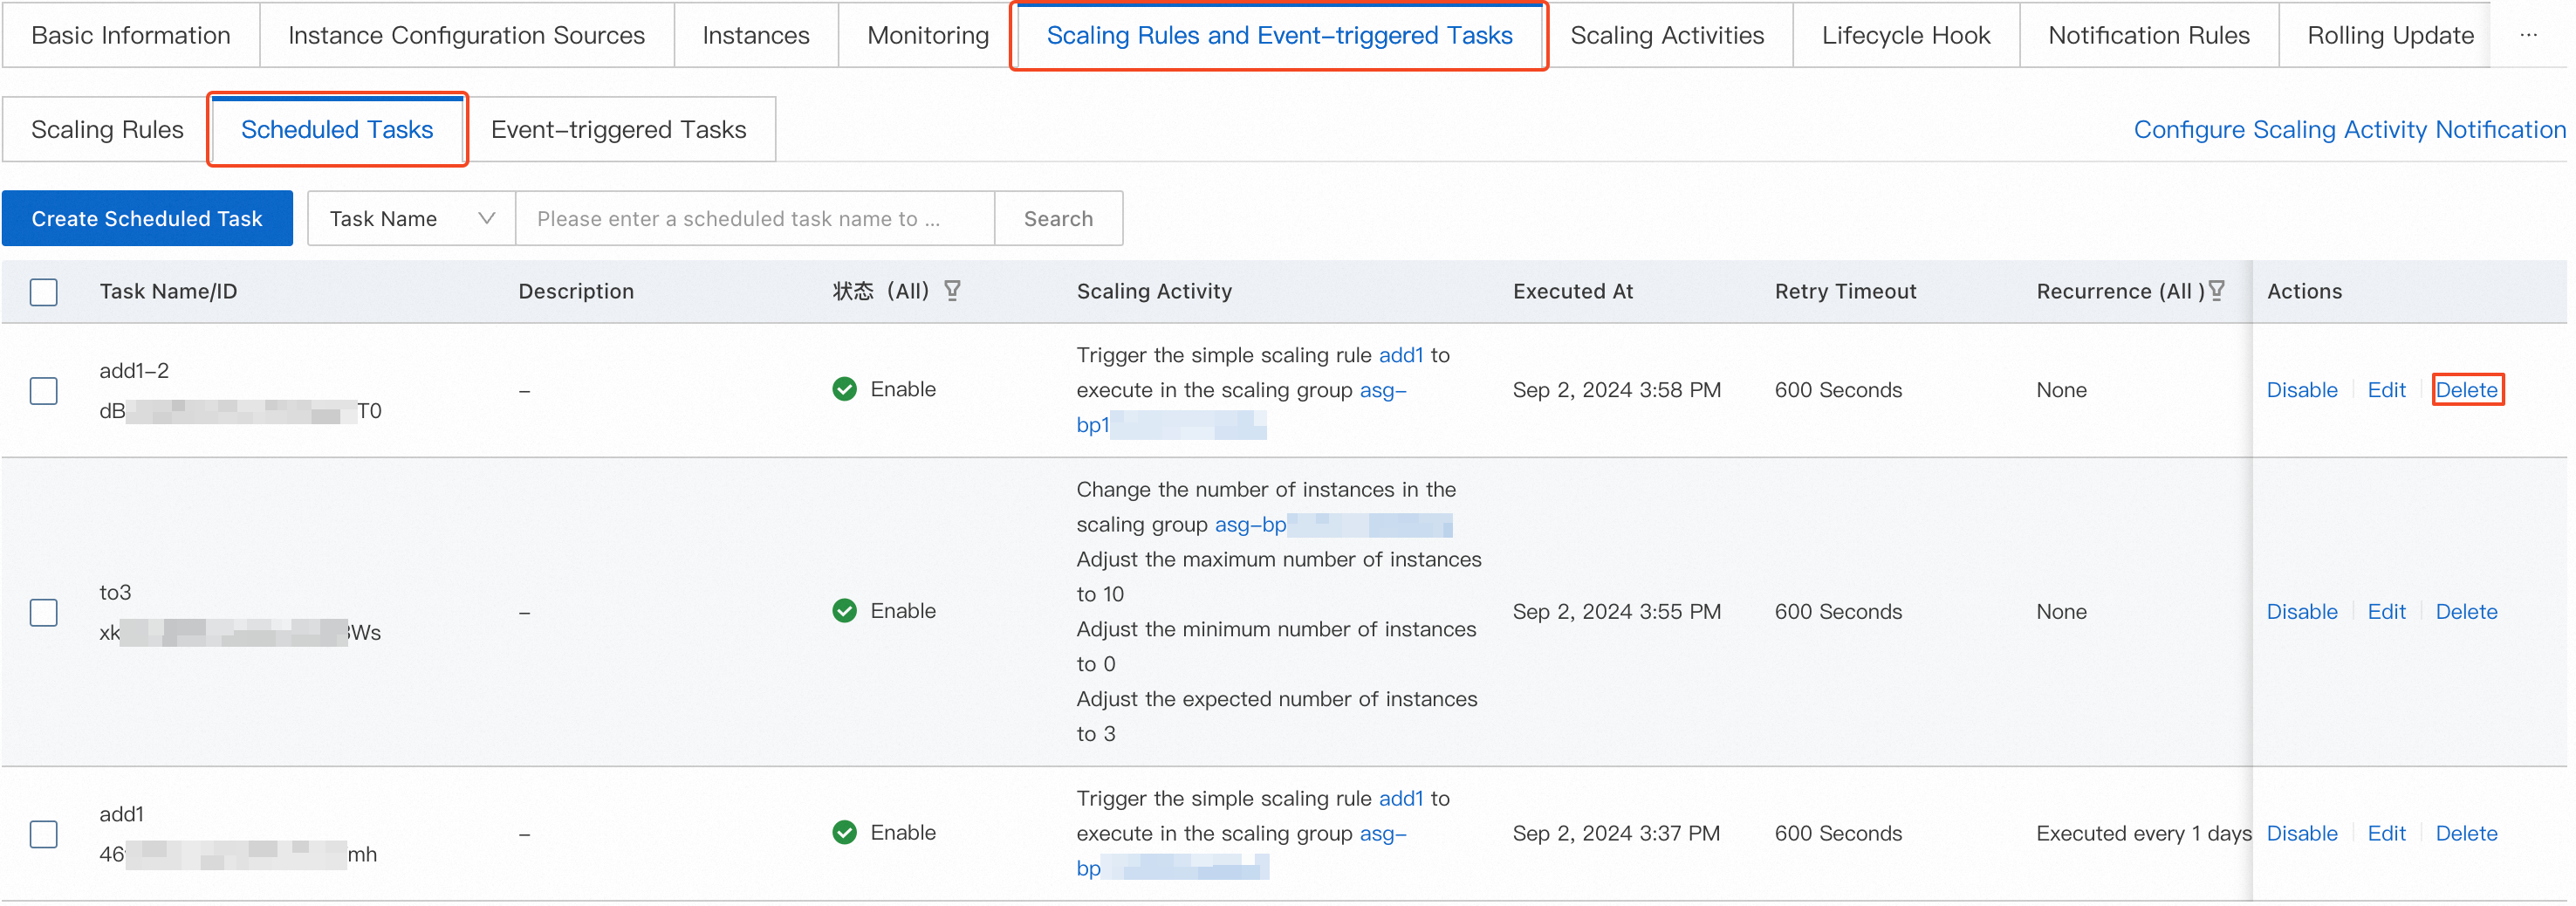Open the asg-bp scaling group link in to3 row
2576x906 pixels.
pos(1333,525)
